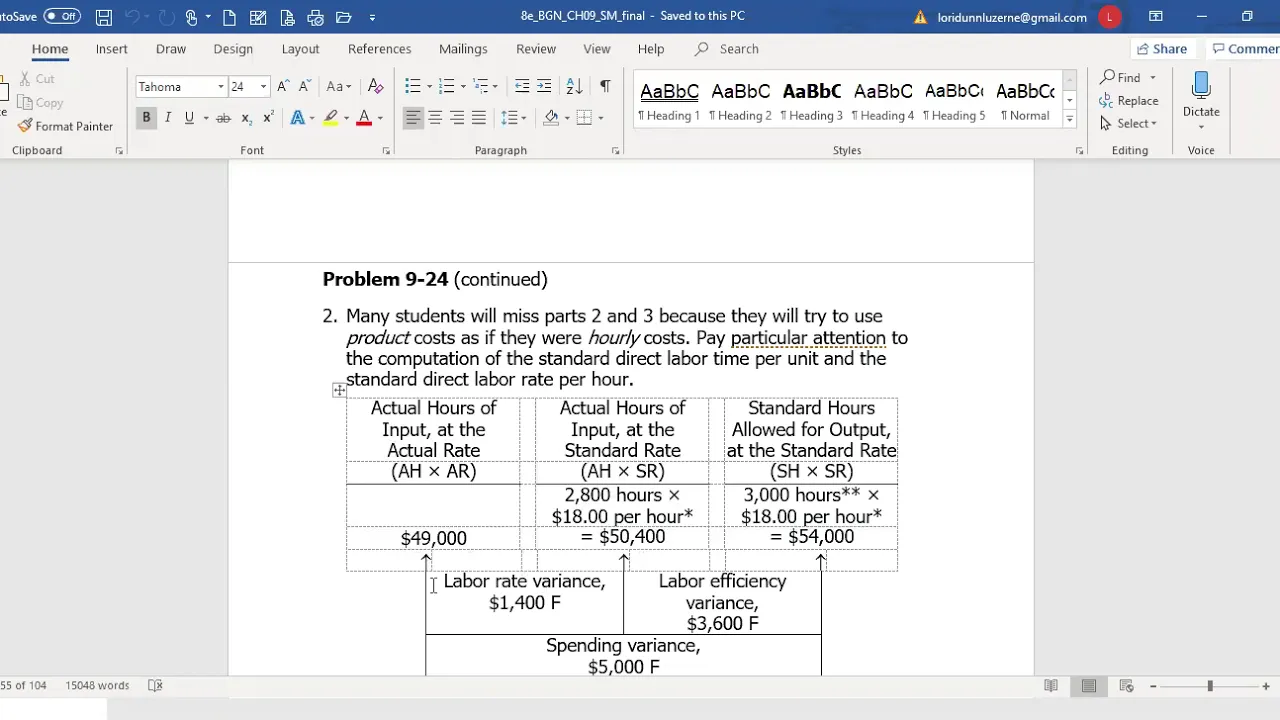
Task: Apply the Normal style
Action: coord(1025,102)
